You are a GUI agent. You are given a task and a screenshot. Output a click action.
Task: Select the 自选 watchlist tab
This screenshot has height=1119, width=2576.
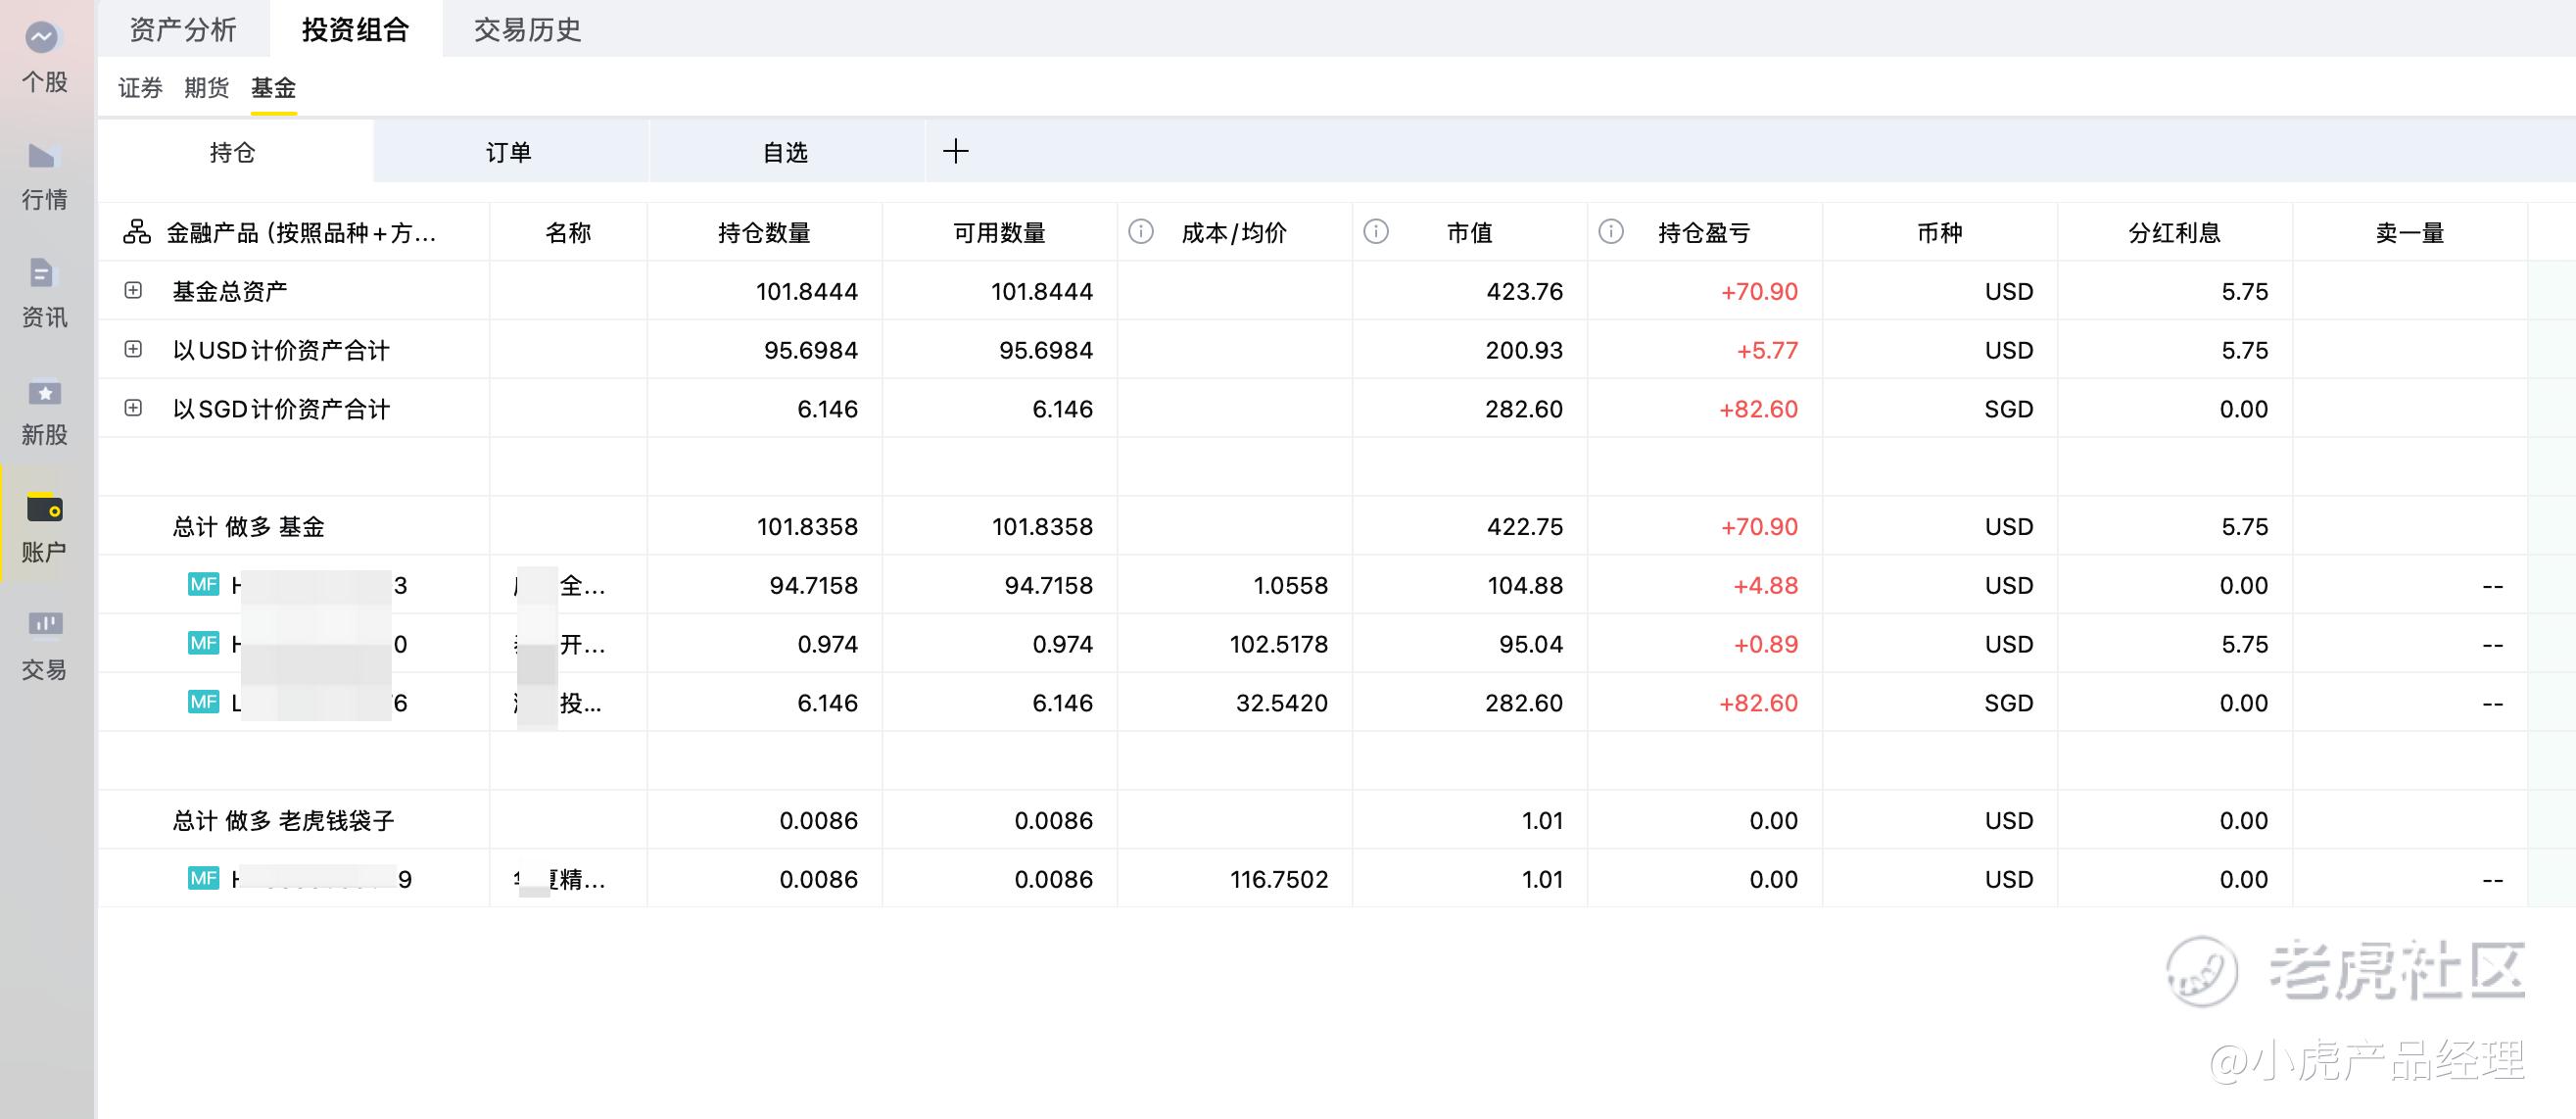pyautogui.click(x=785, y=152)
